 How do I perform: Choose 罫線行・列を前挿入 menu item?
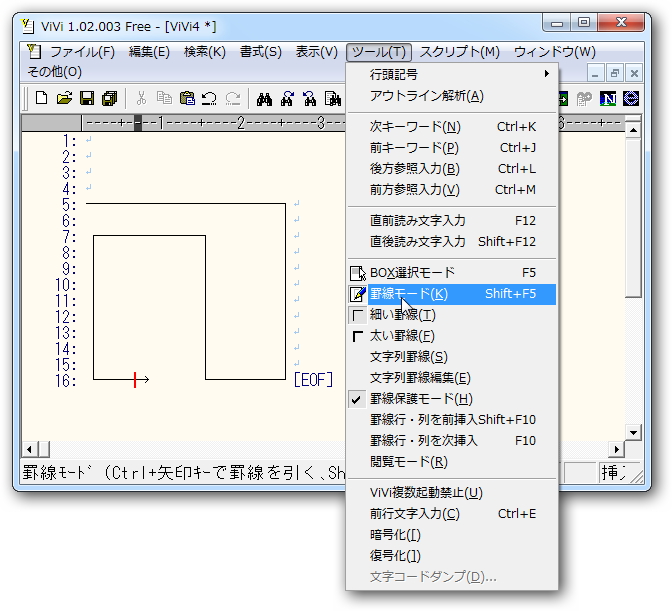click(x=451, y=420)
